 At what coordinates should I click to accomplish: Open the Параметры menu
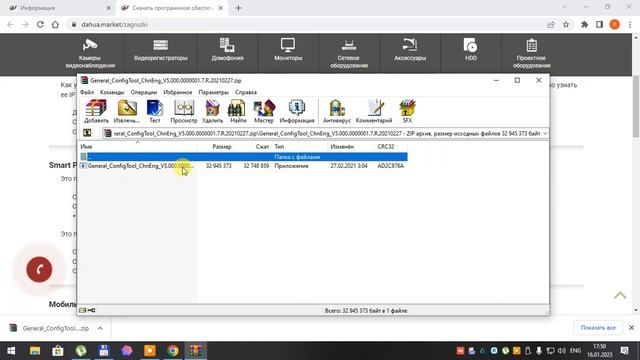(213, 92)
